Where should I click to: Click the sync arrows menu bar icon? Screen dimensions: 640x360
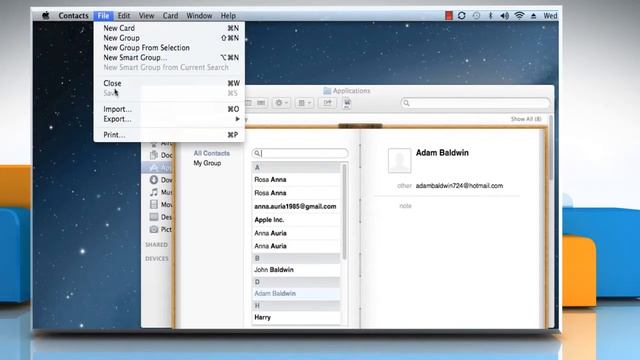(462, 16)
